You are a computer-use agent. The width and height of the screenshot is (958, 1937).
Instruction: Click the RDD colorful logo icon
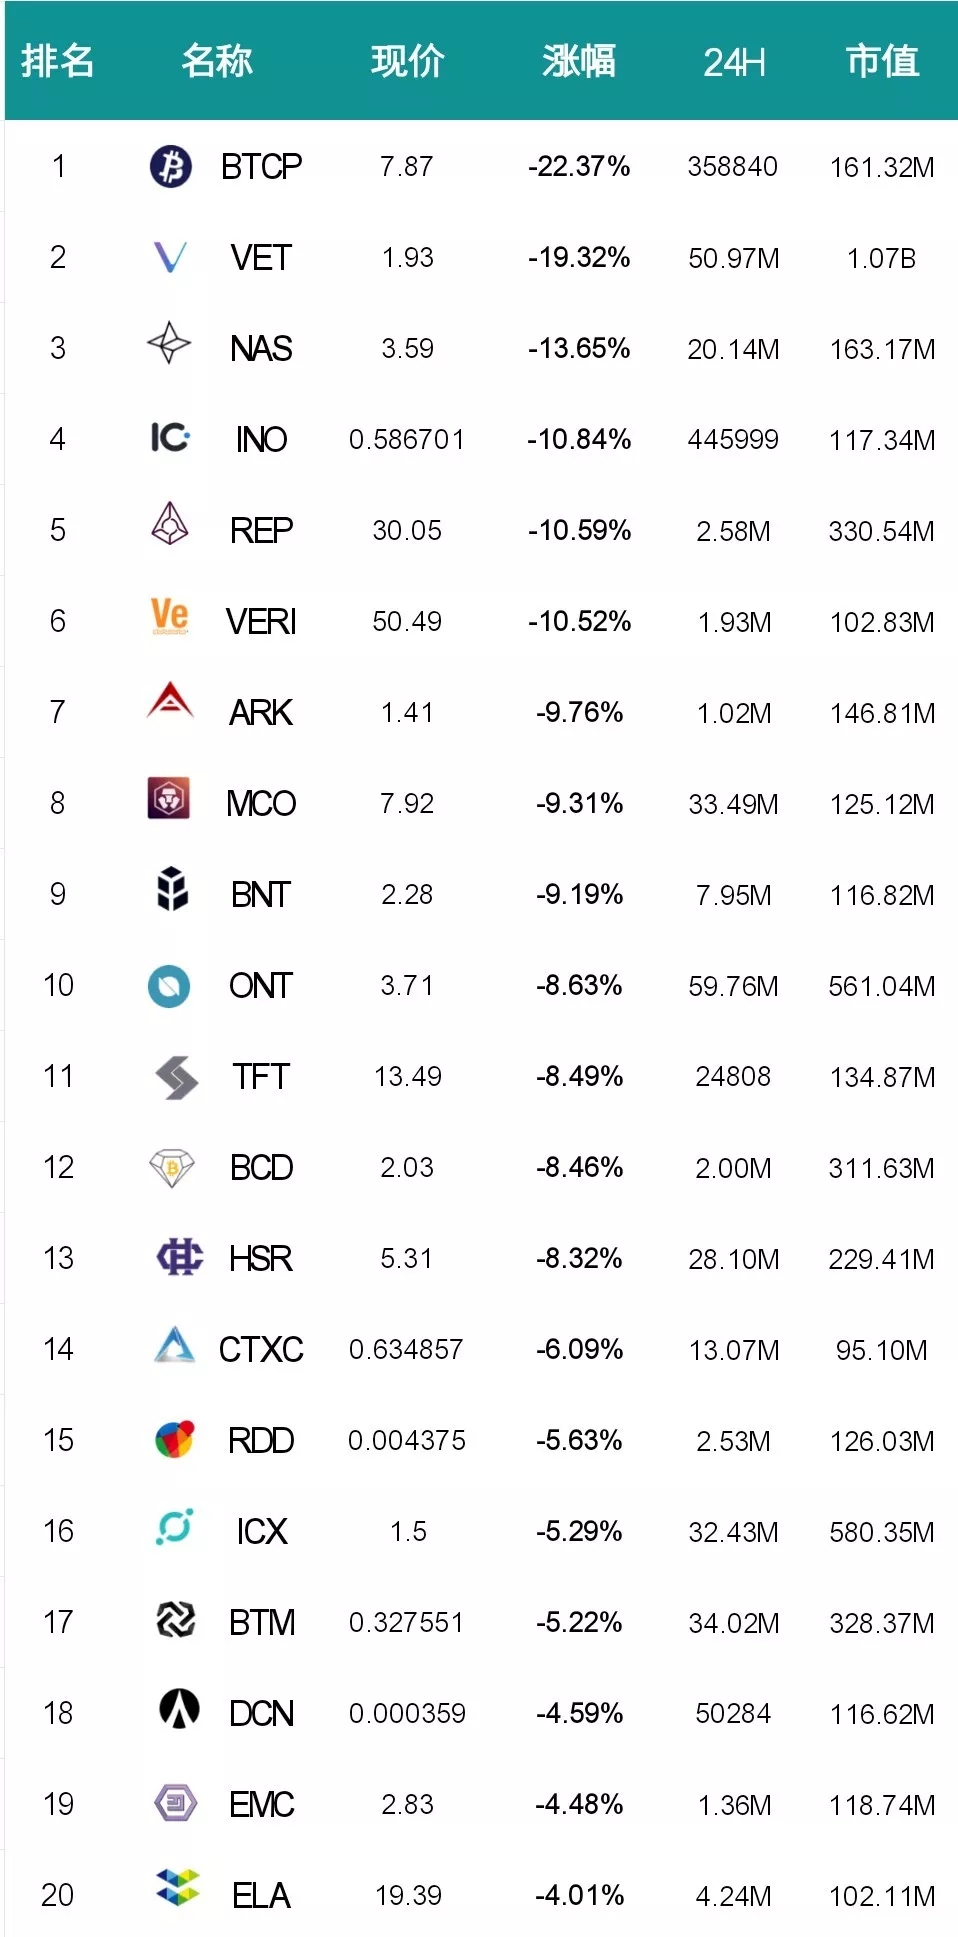[175, 1439]
